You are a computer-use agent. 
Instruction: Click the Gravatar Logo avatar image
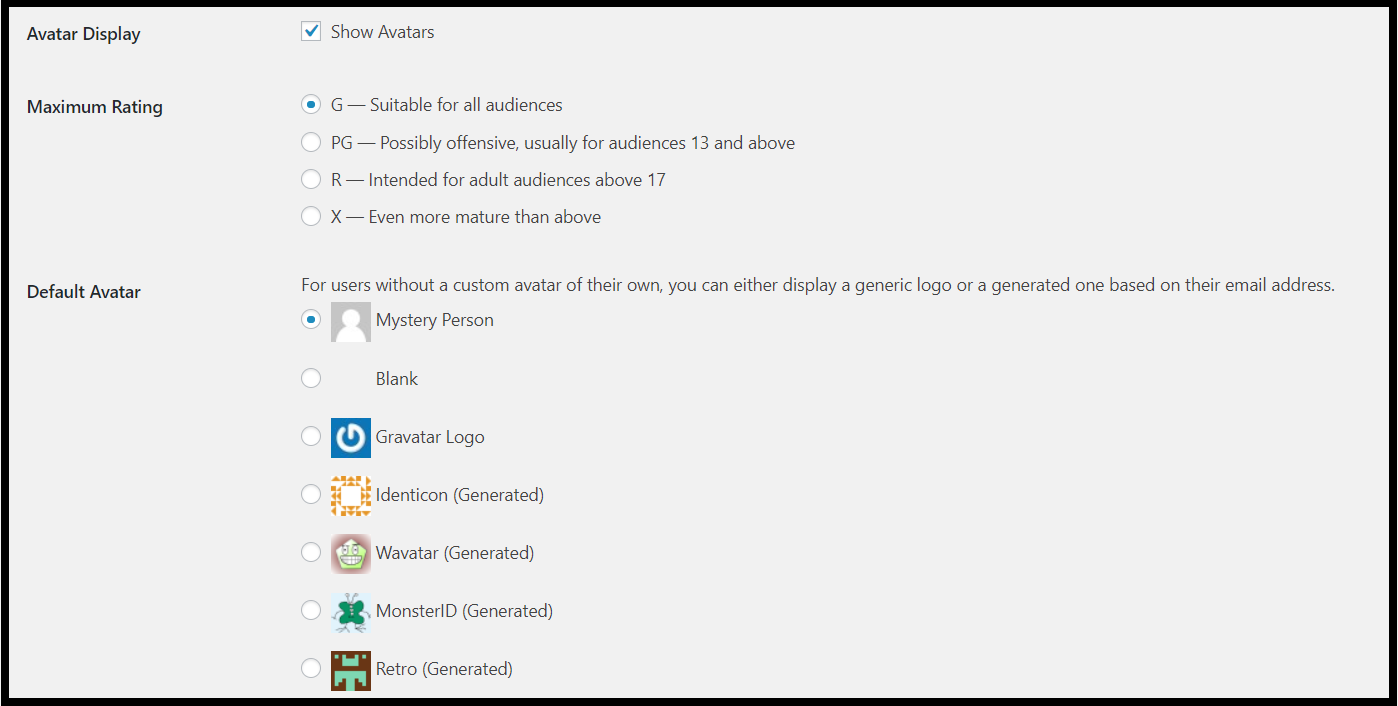point(350,437)
